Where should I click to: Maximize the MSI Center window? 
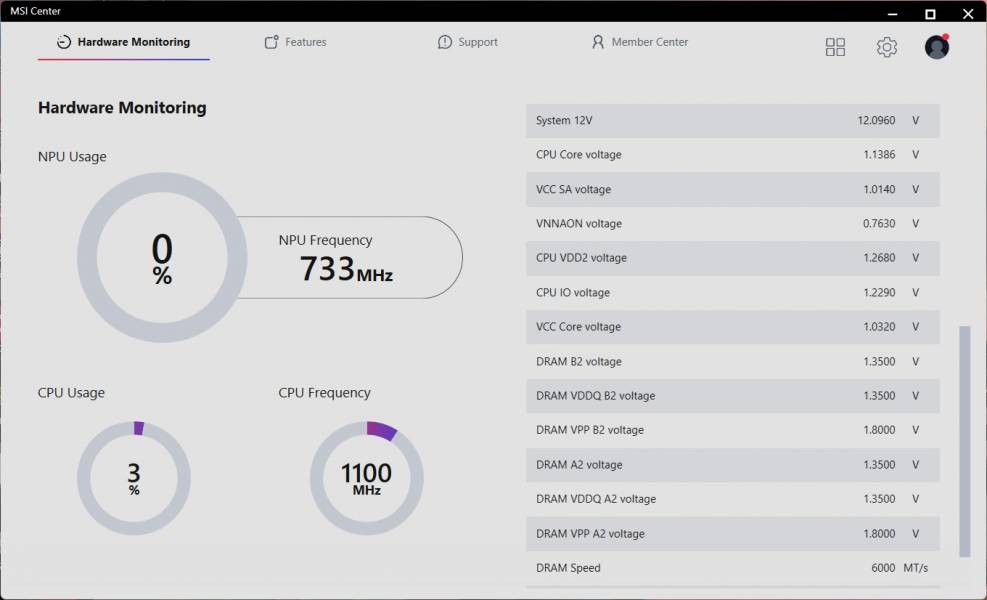pyautogui.click(x=930, y=14)
